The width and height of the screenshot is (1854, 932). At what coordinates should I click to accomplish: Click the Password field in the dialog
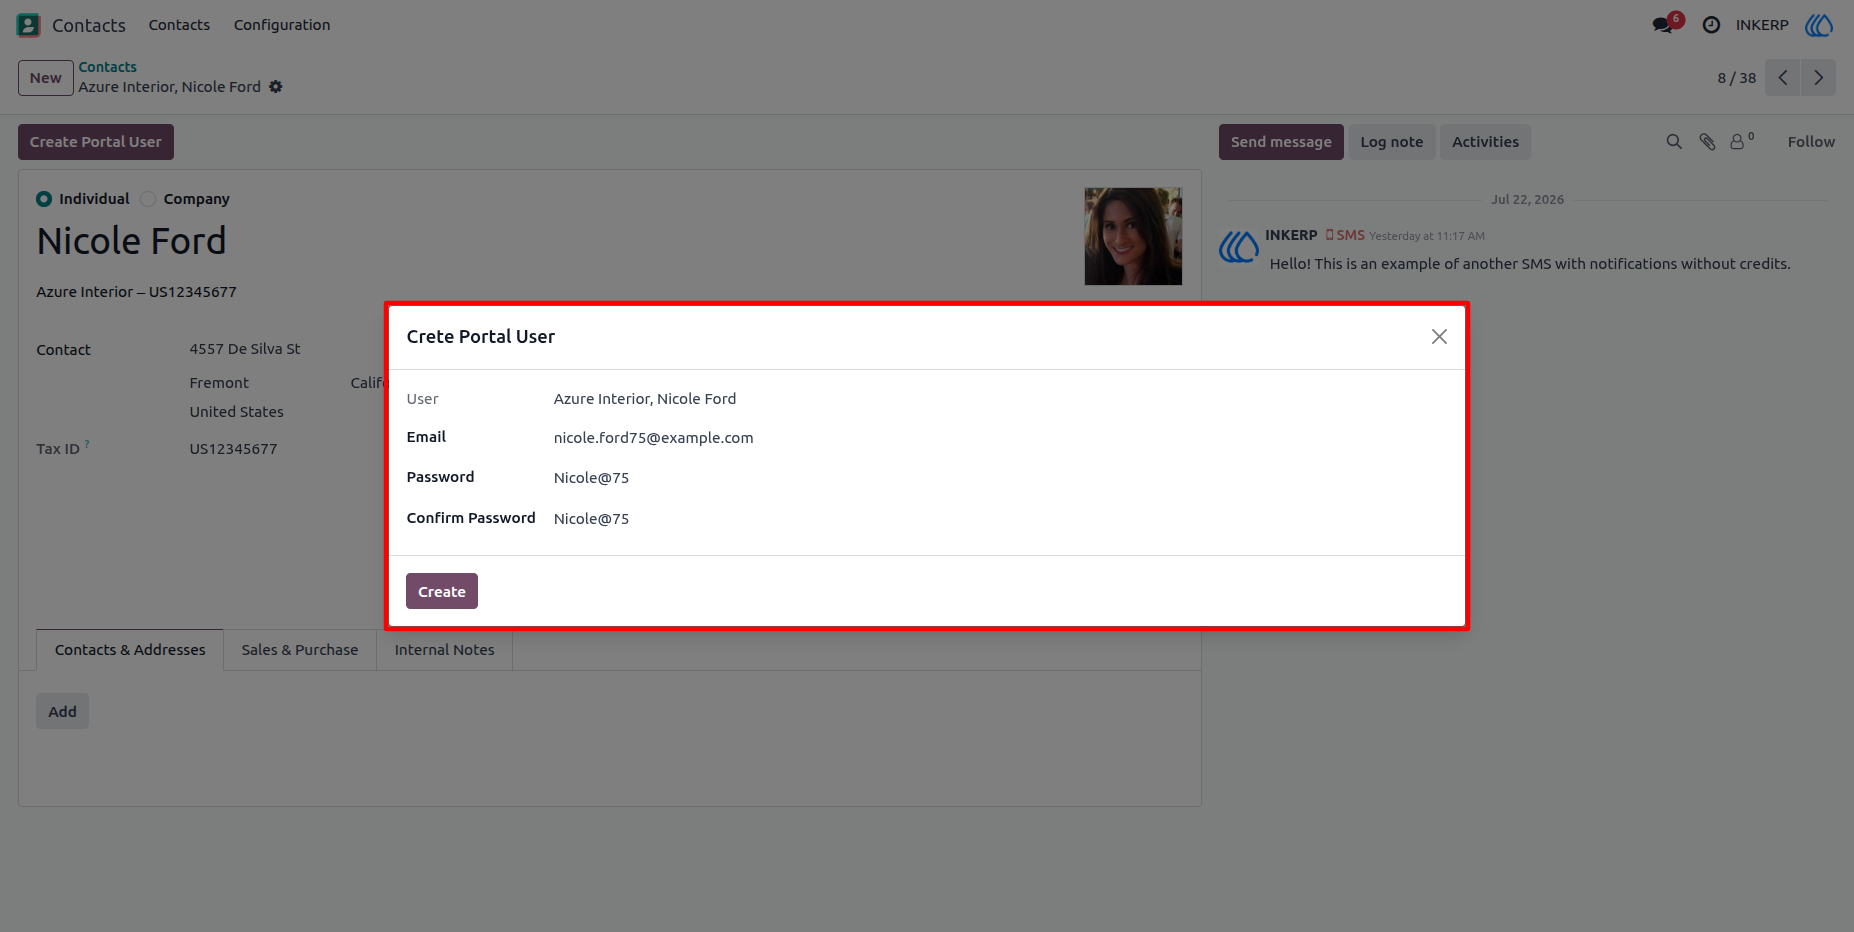click(x=1000, y=478)
